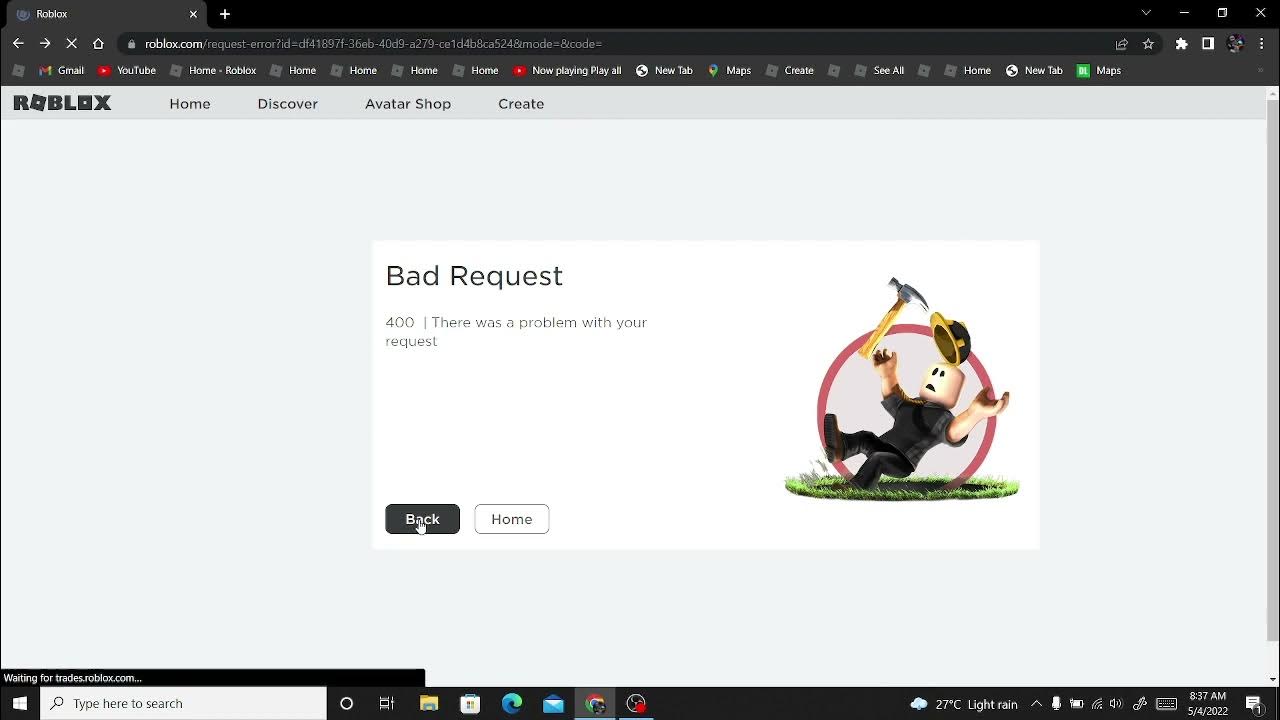Viewport: 1280px width, 720px height.
Task: Click the Home button on error page
Action: (512, 519)
